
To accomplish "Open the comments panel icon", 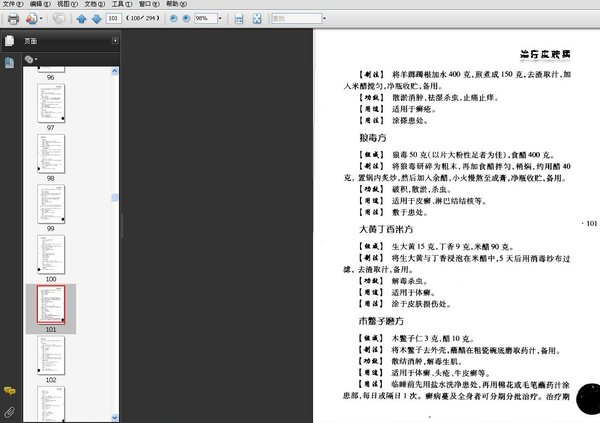I will click(x=9, y=390).
